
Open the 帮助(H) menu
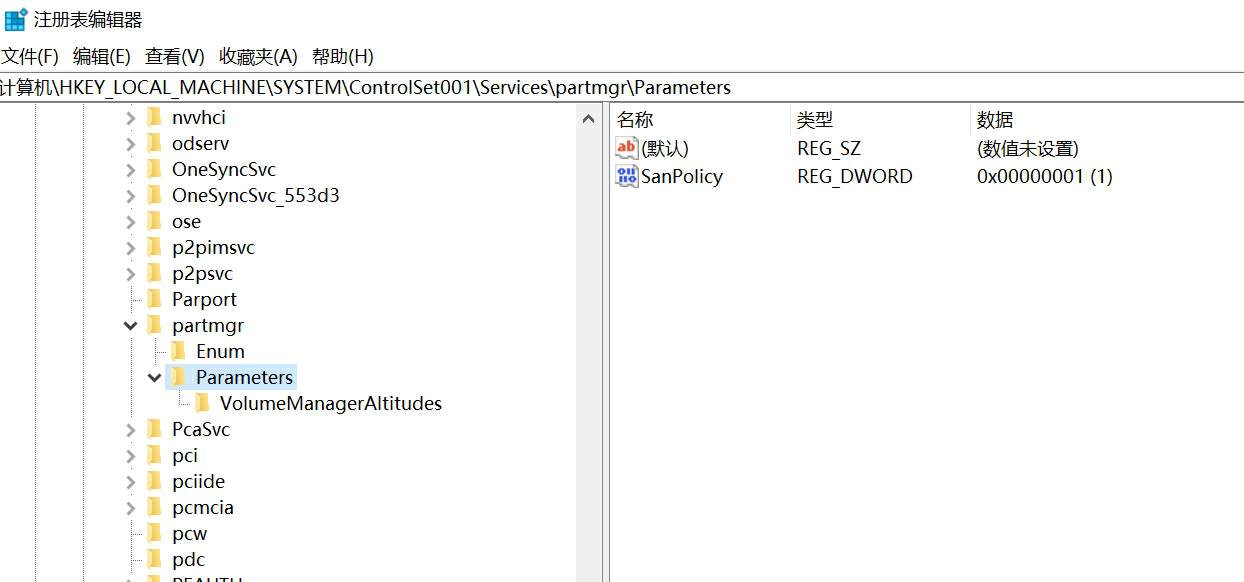click(343, 56)
